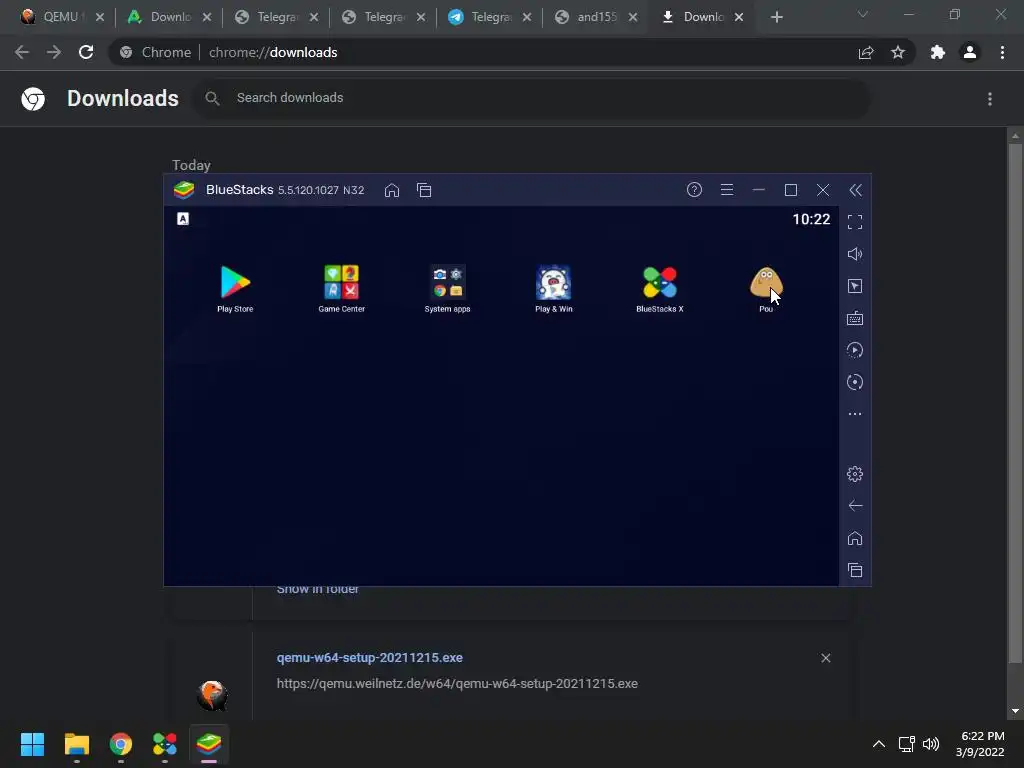The width and height of the screenshot is (1024, 768).
Task: Show hidden system tray icons
Action: (879, 744)
